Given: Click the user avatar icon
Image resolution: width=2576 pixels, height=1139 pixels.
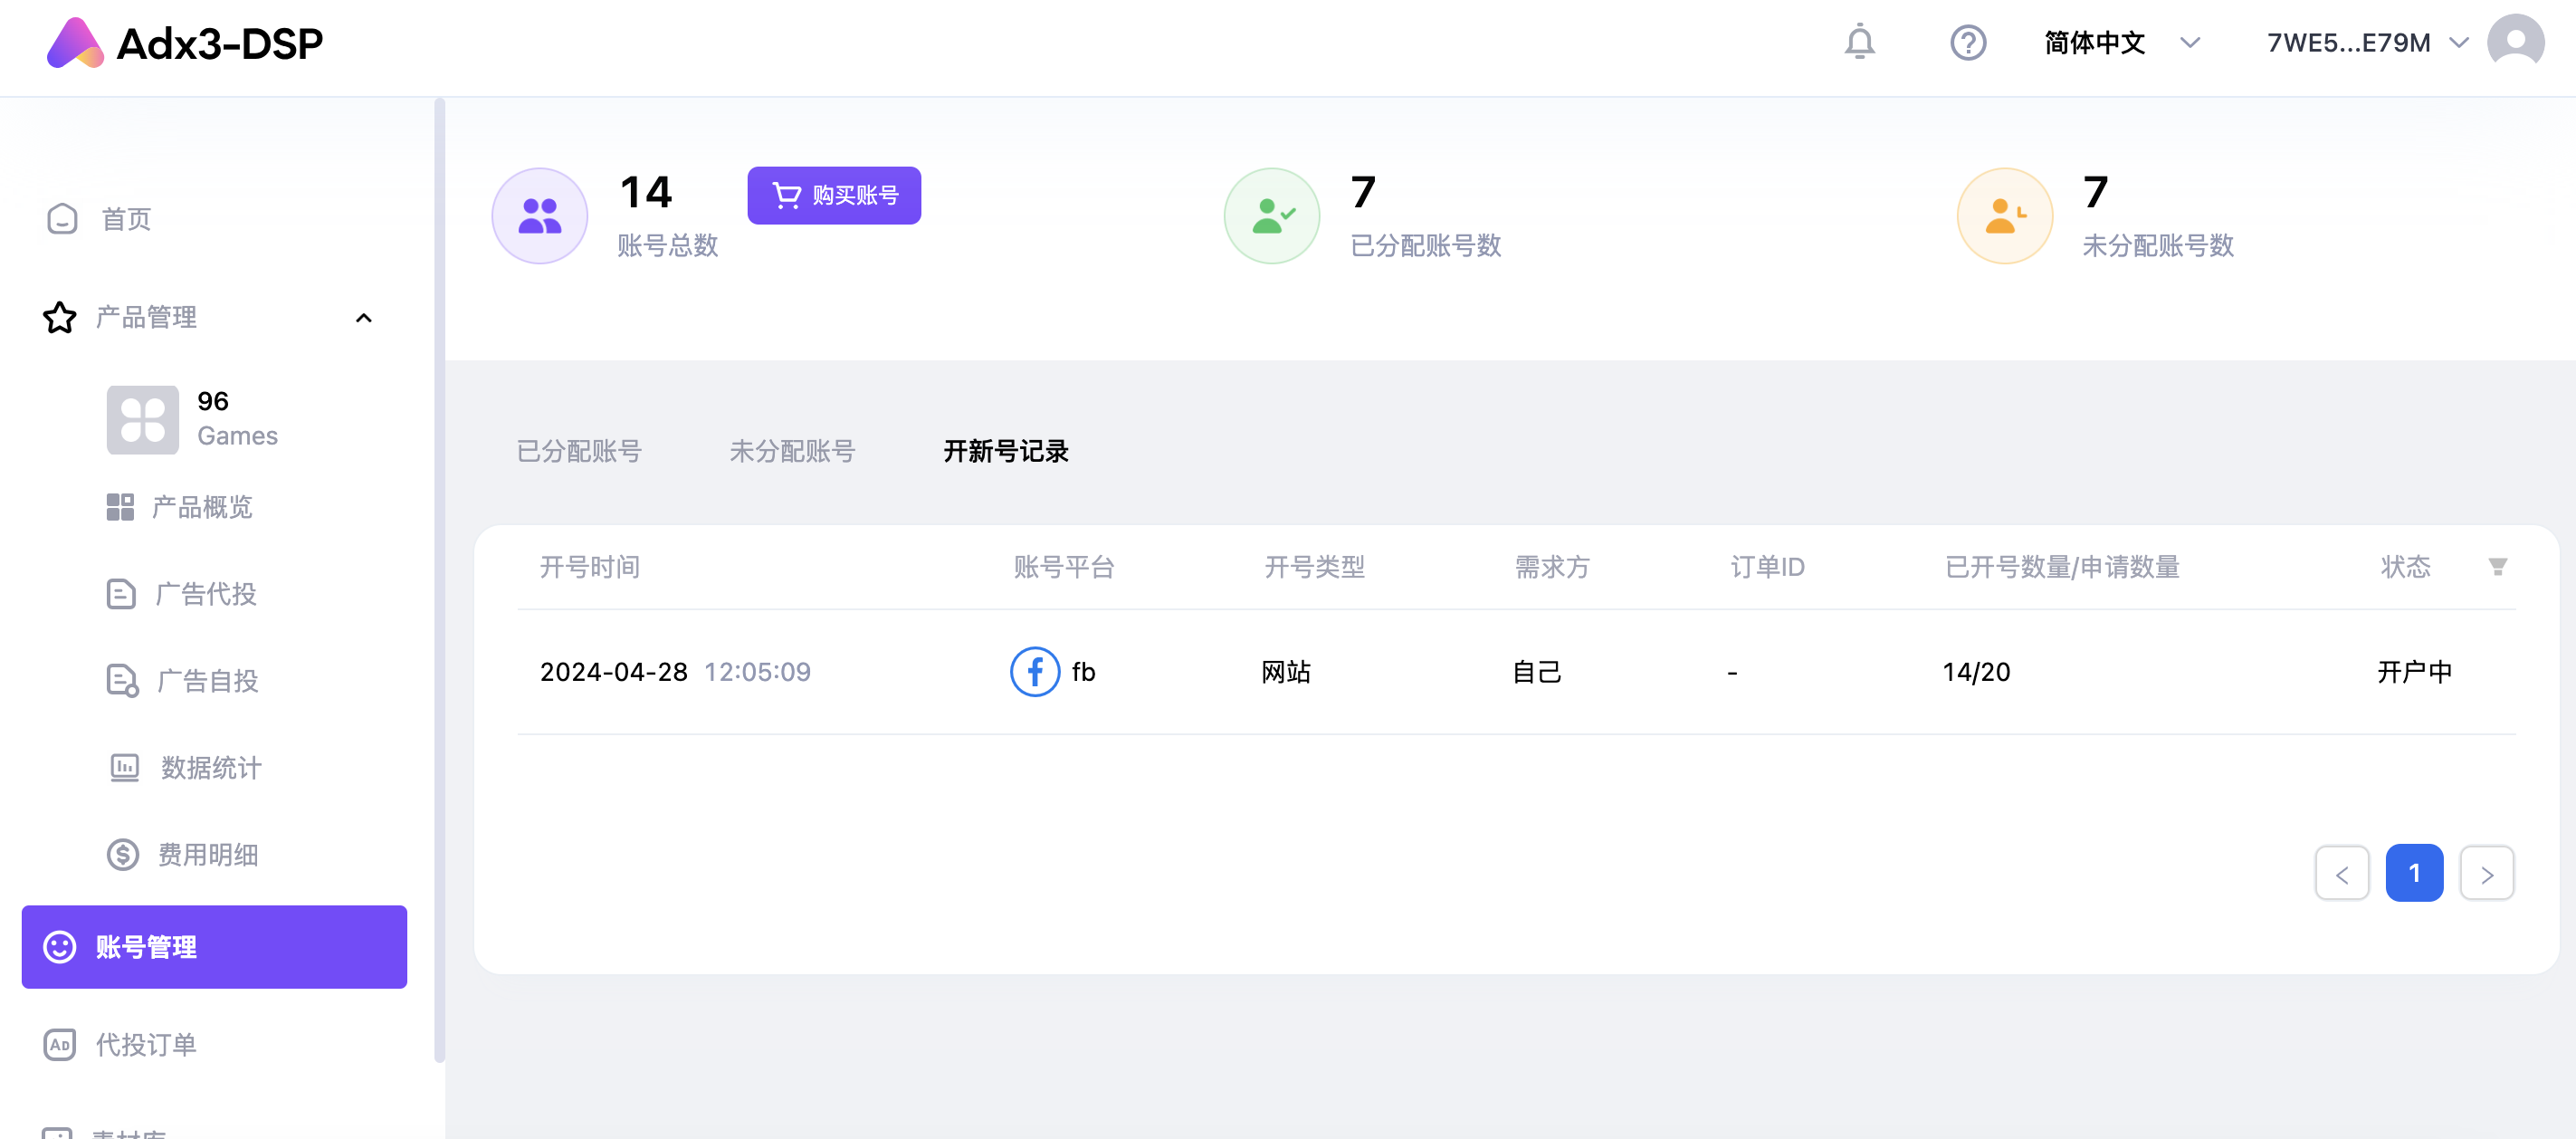Looking at the screenshot, I should pos(2515,42).
